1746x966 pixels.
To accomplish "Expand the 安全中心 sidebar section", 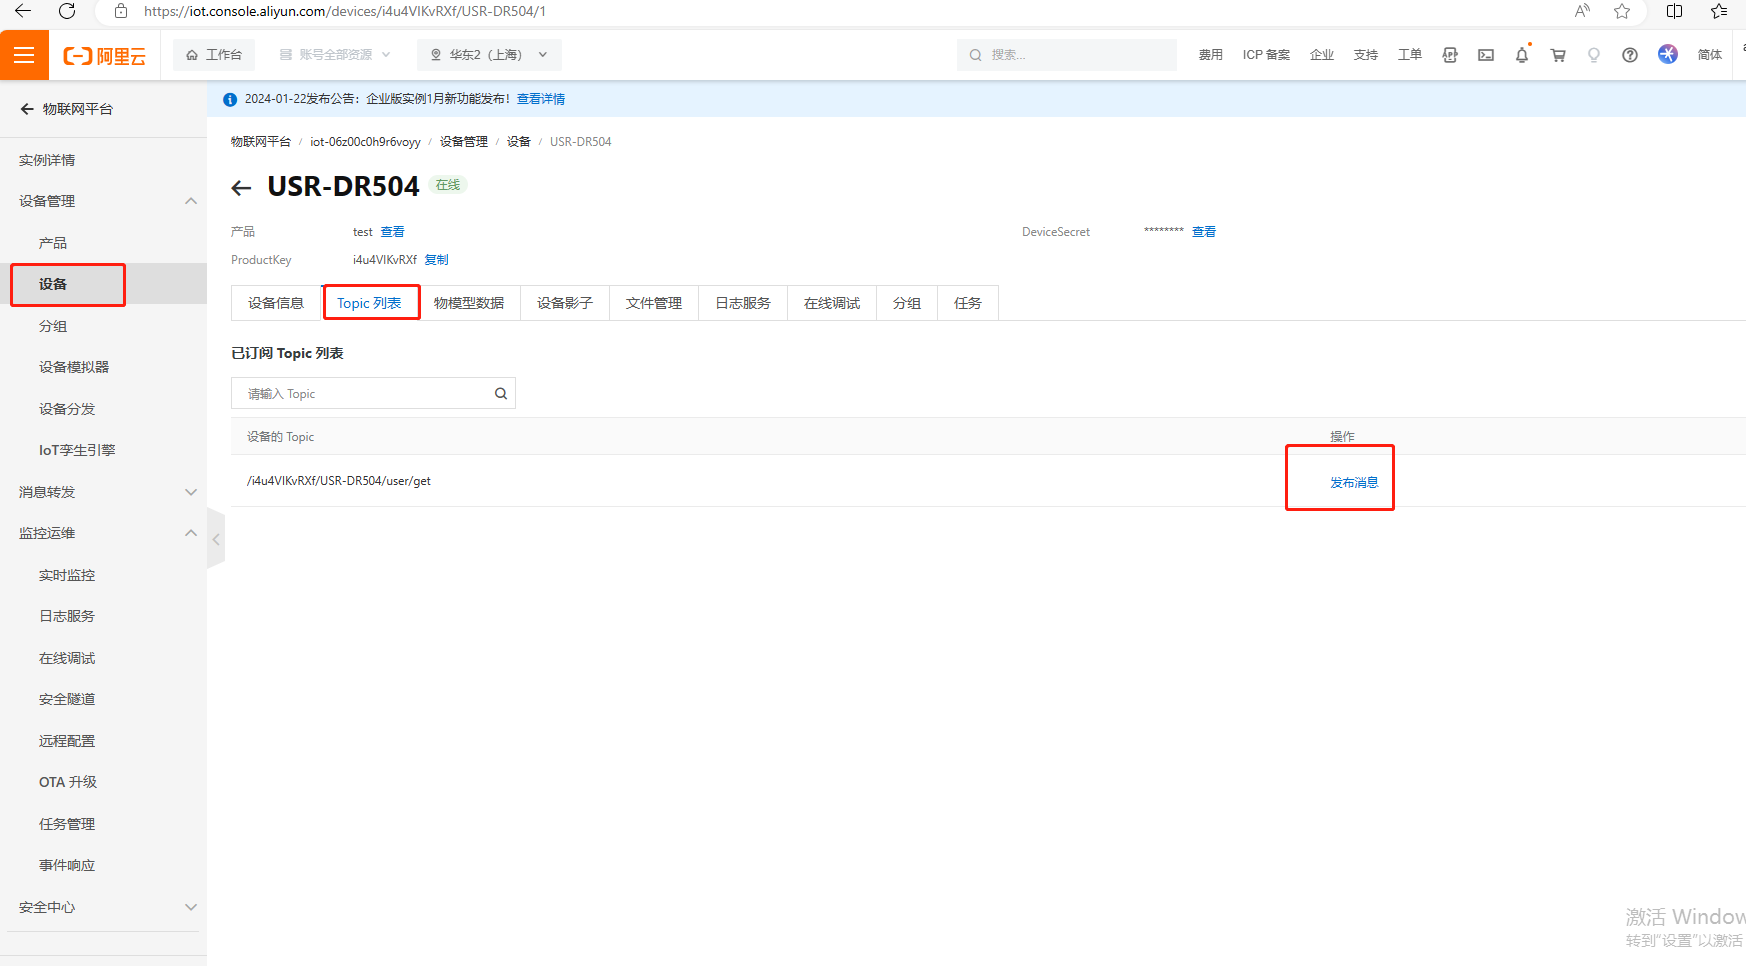I will tap(190, 907).
